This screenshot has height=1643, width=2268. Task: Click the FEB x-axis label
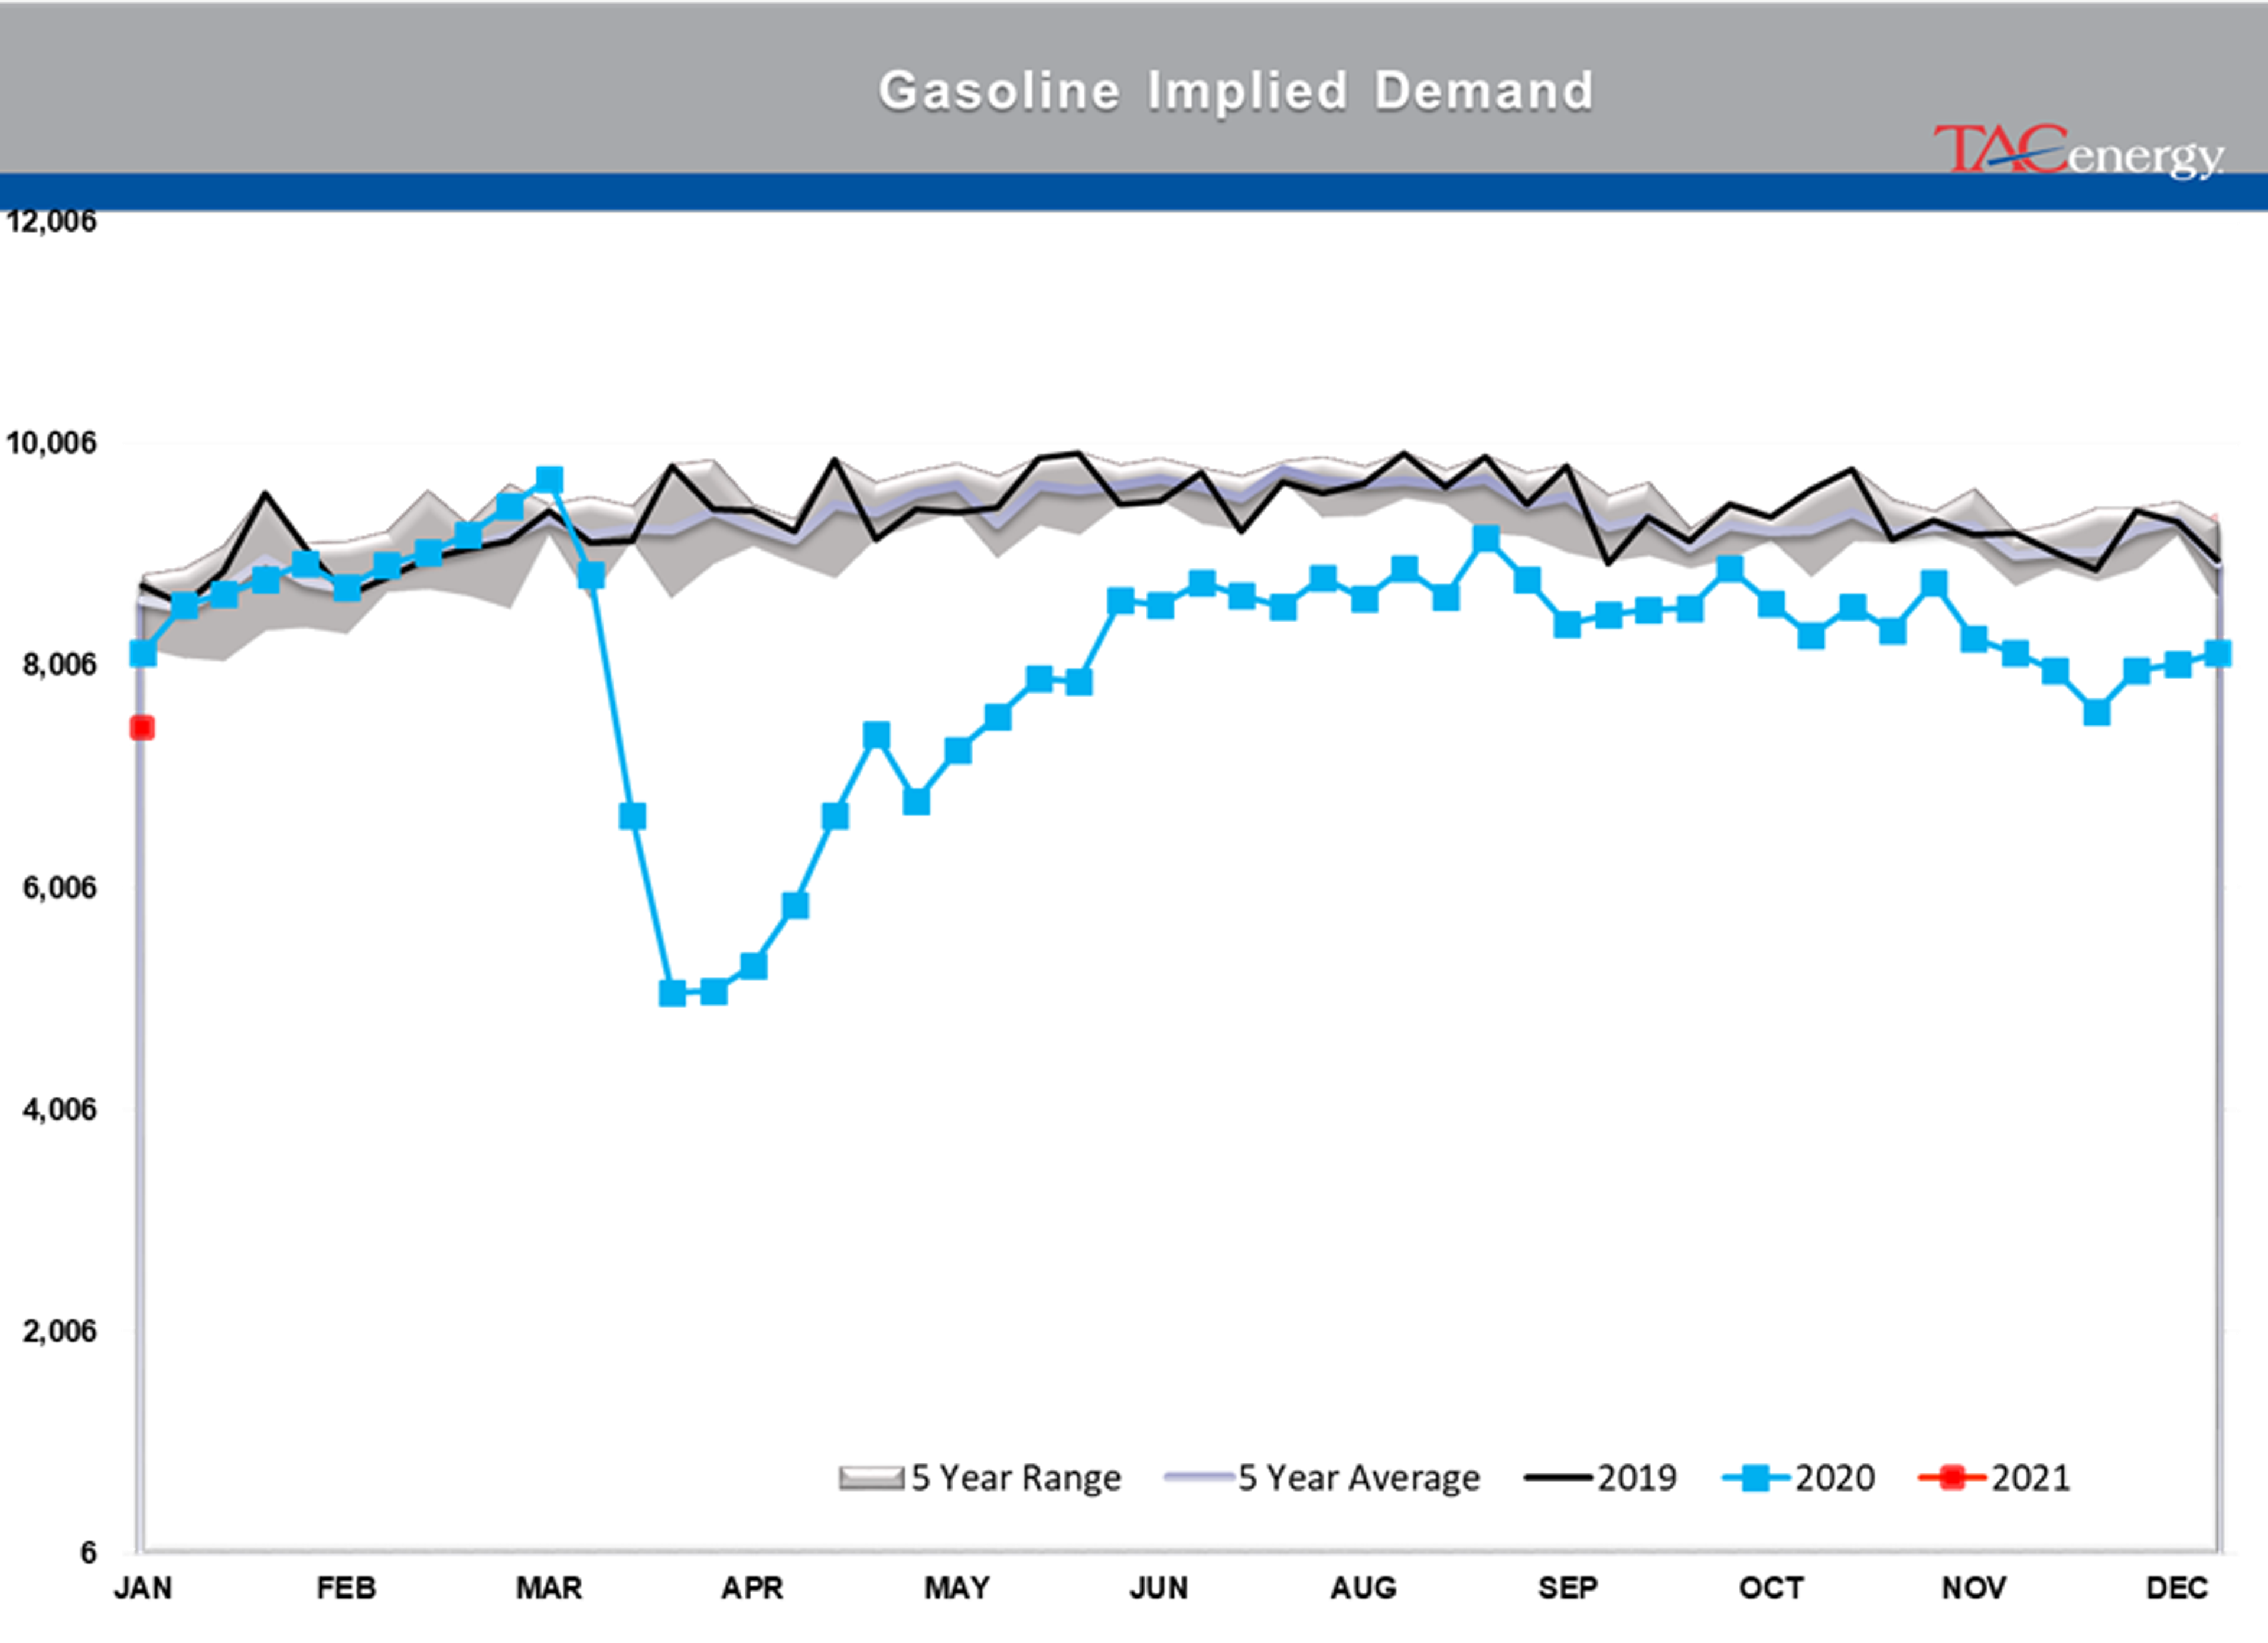coord(346,1588)
